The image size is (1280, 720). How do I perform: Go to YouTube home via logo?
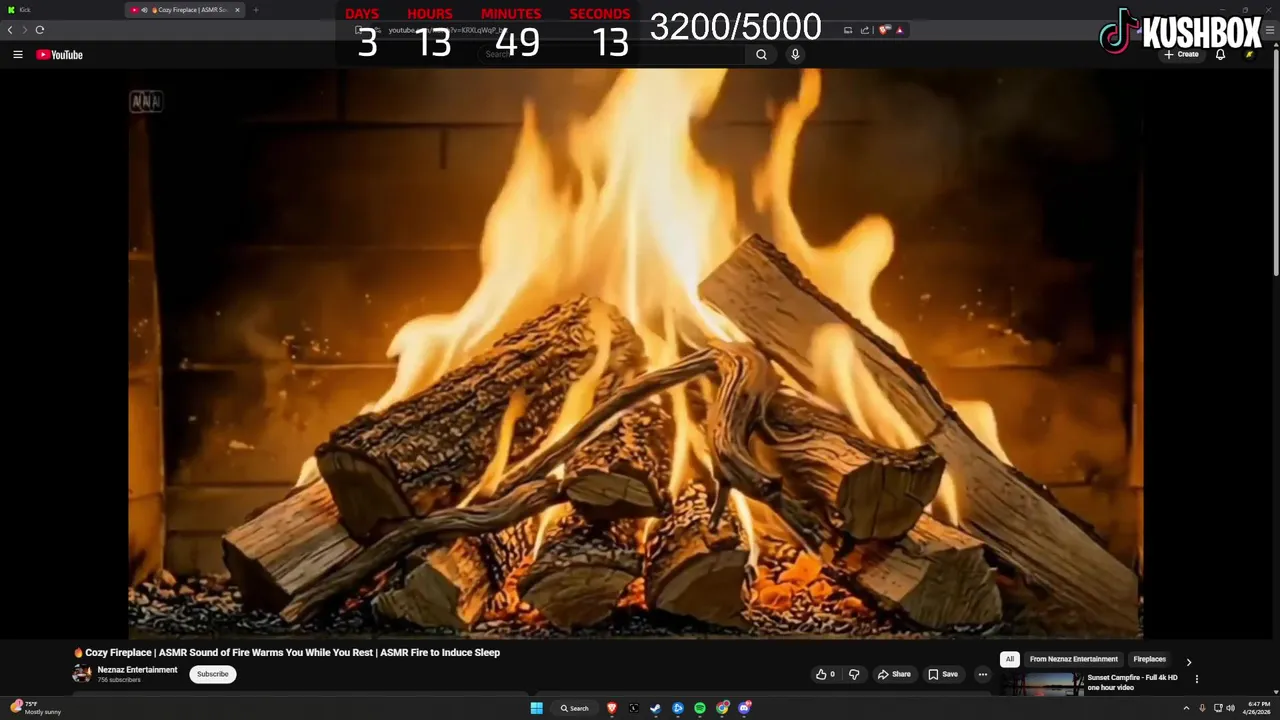click(x=59, y=55)
